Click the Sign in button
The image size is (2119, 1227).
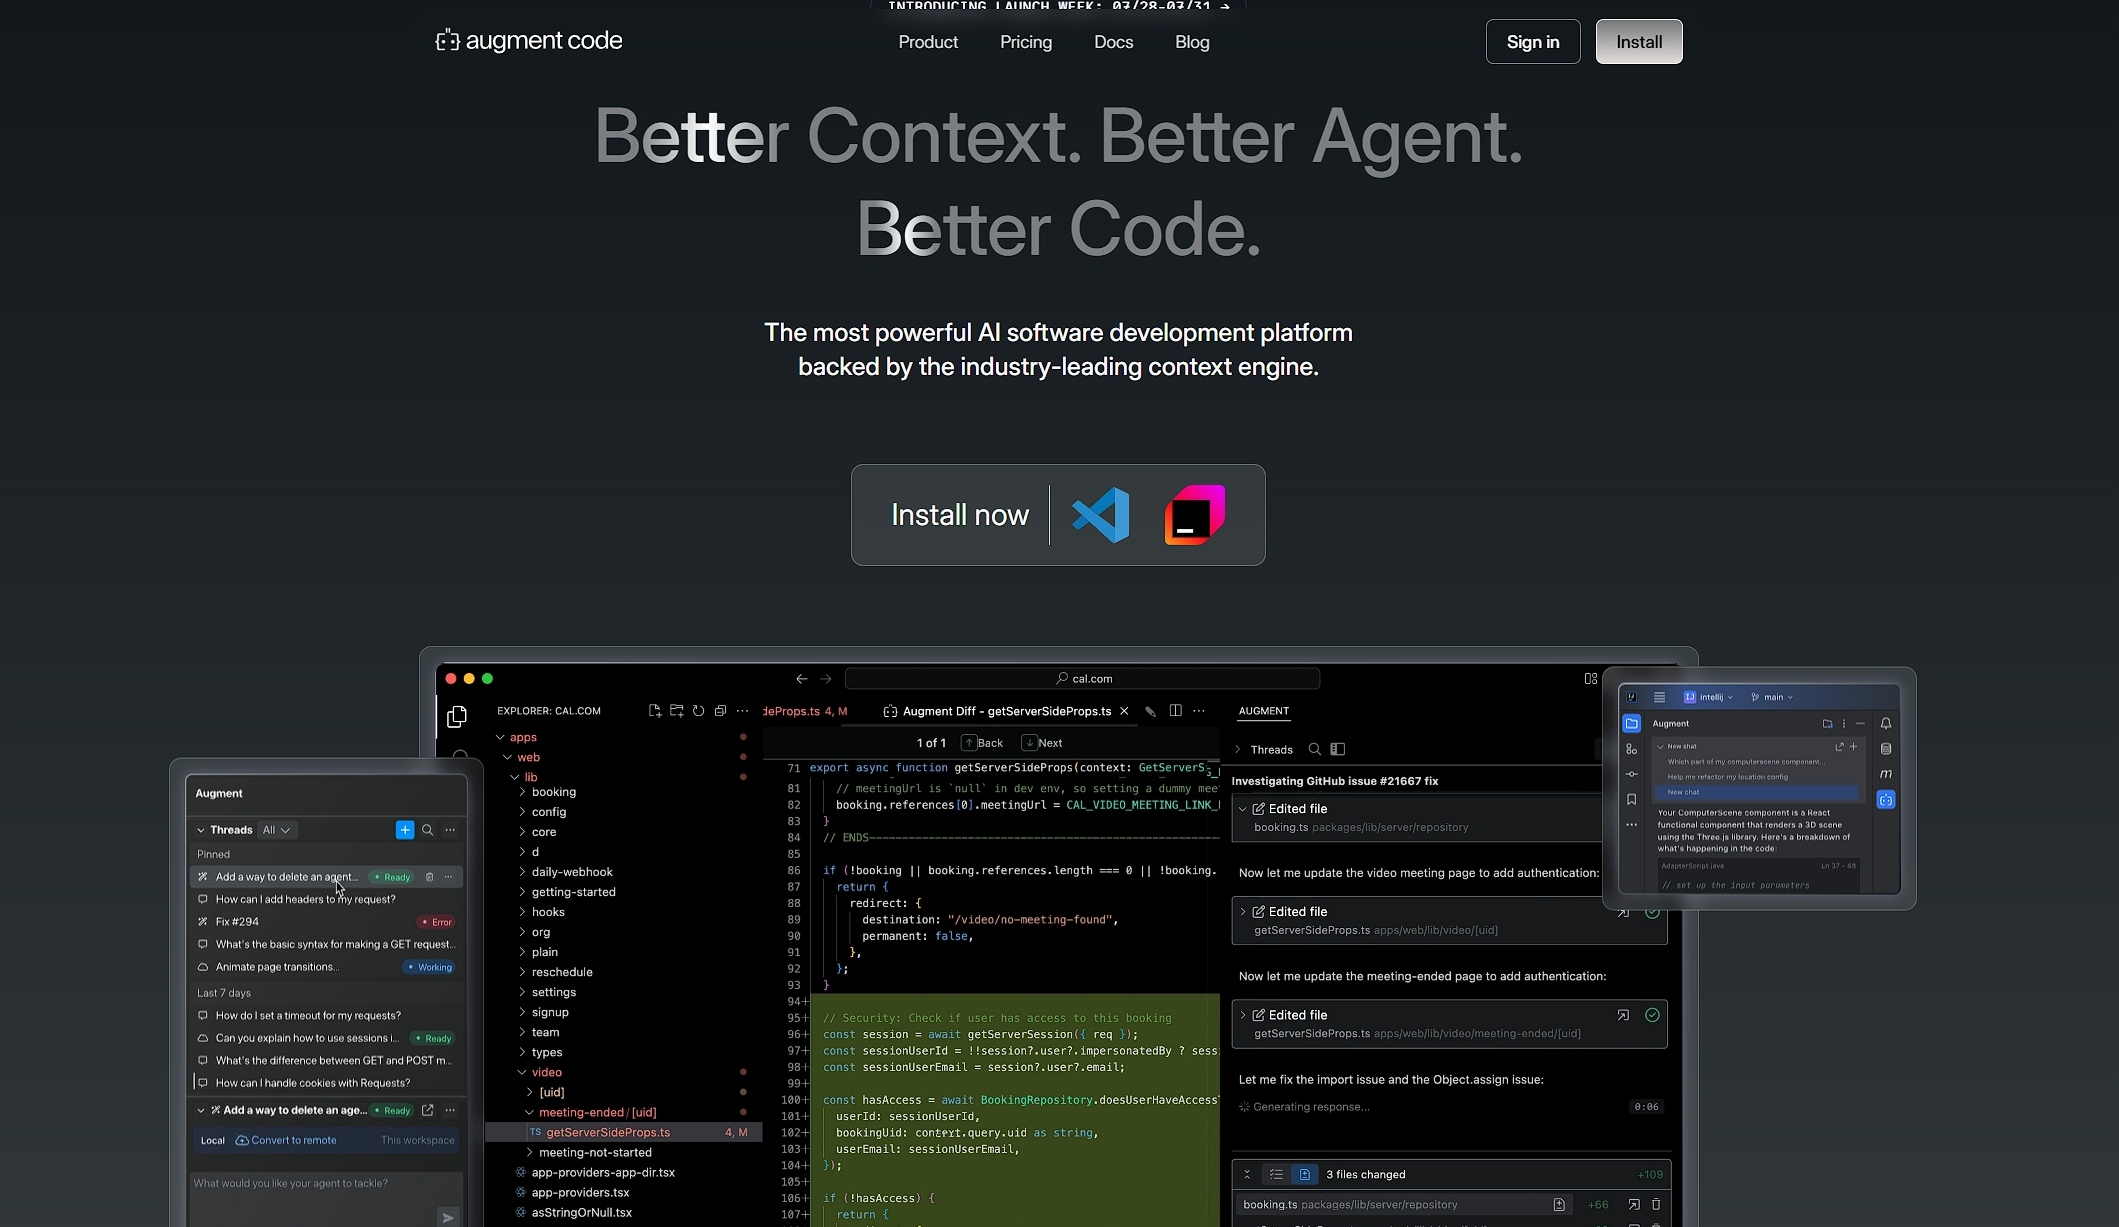click(1533, 42)
